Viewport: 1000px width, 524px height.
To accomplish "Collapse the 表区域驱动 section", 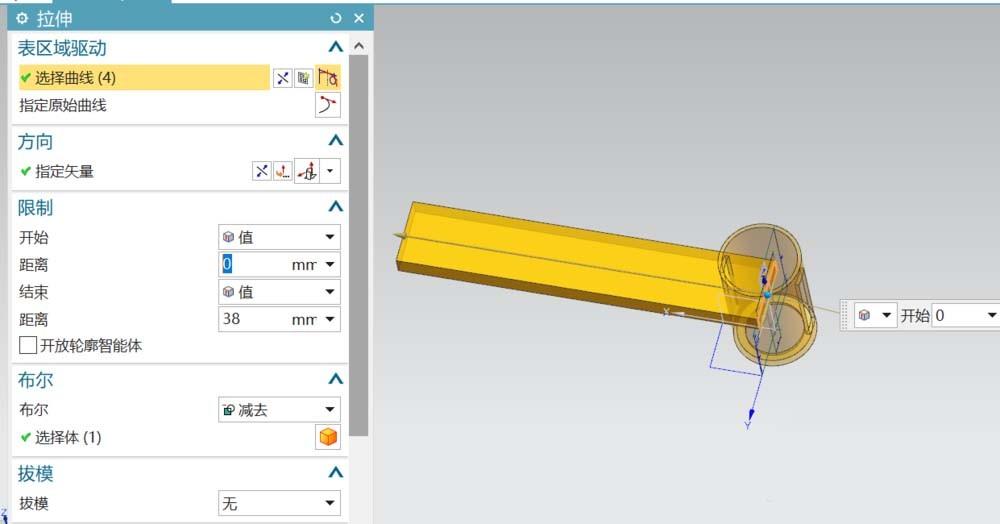I will (x=335, y=47).
